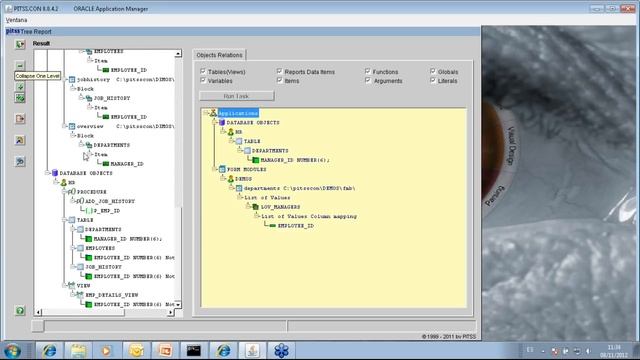Screen dimensions: 640x360
Task: Open the media player taskbar icon
Action: click(107, 351)
